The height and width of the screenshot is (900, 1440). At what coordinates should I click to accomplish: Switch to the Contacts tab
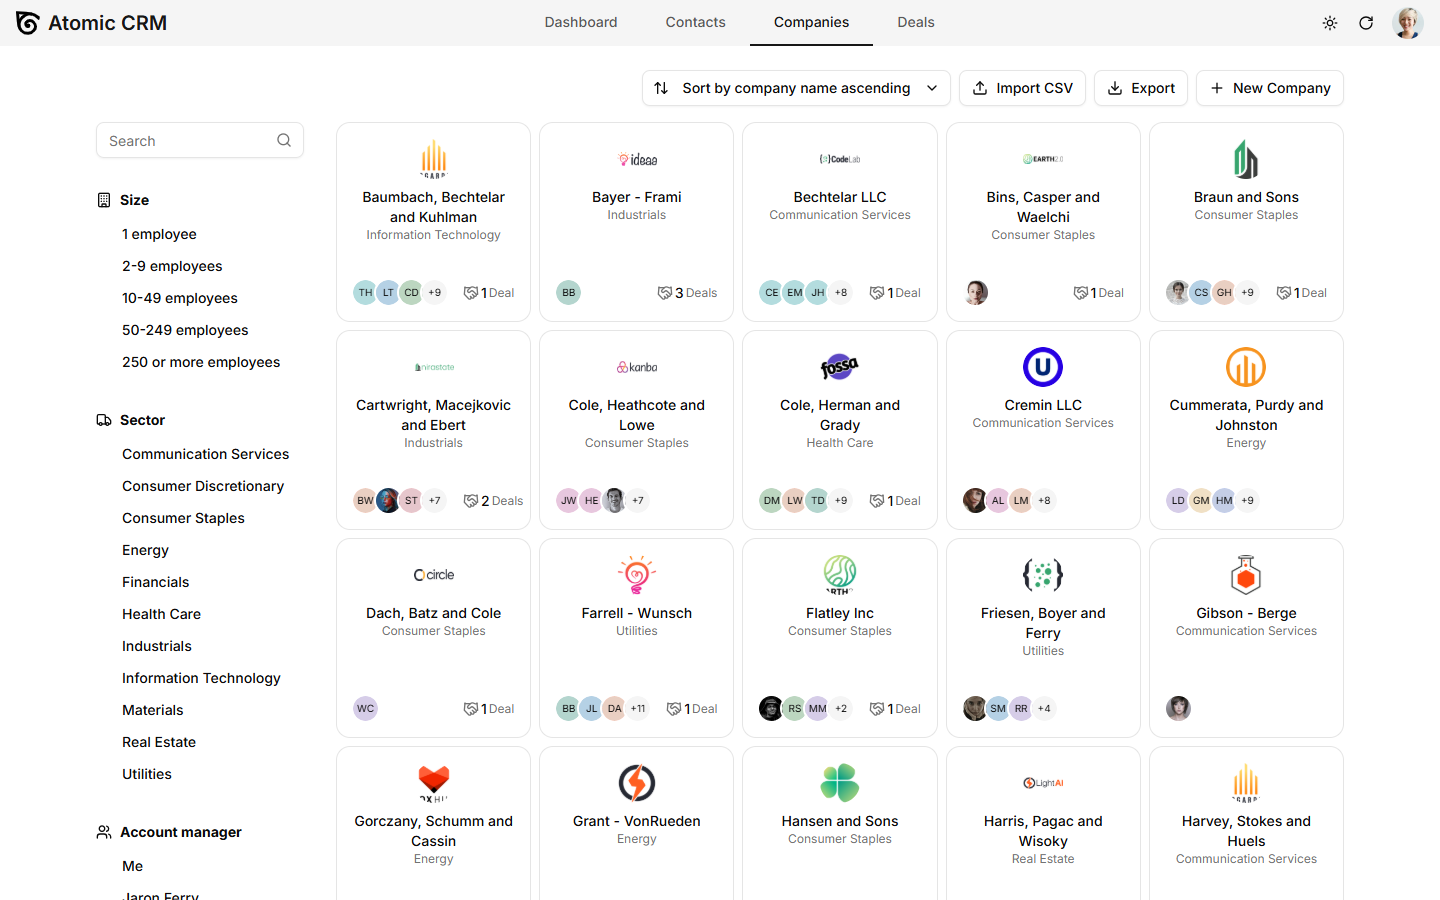coord(696,22)
